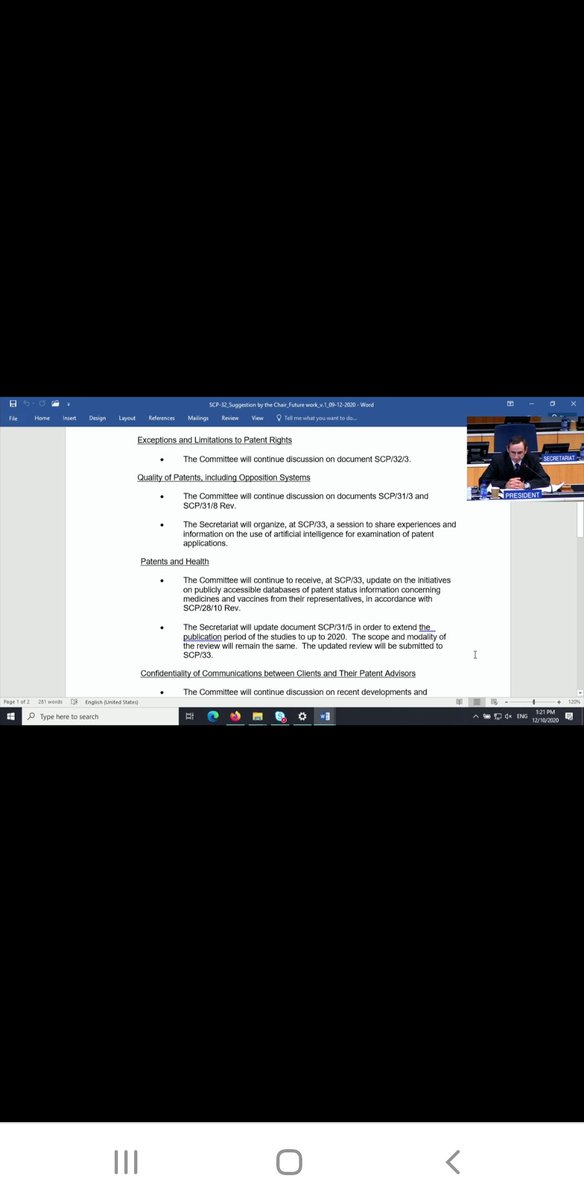Click the Windows Start button

10,716
